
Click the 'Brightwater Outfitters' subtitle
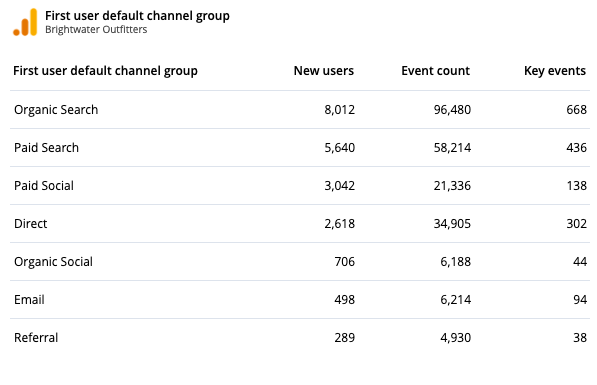tap(96, 30)
